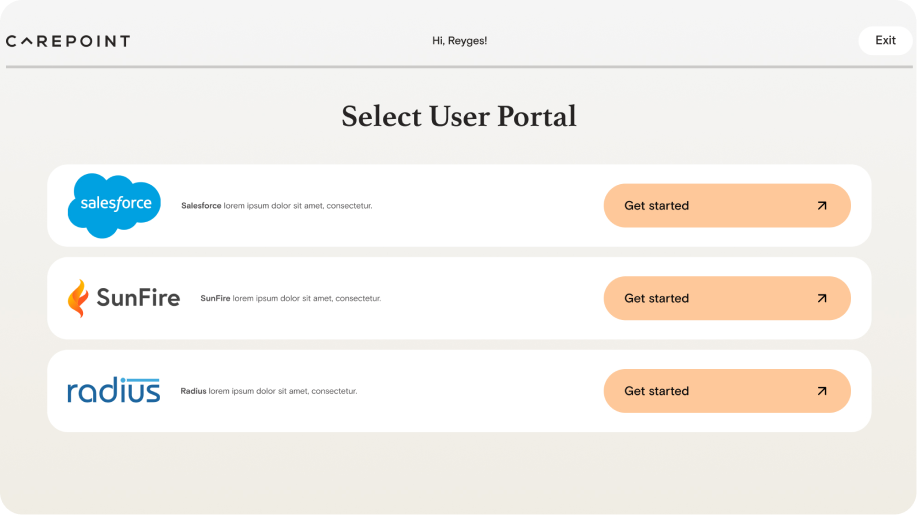
Task: Click the arrow icon in Radius's button
Action: 822,391
